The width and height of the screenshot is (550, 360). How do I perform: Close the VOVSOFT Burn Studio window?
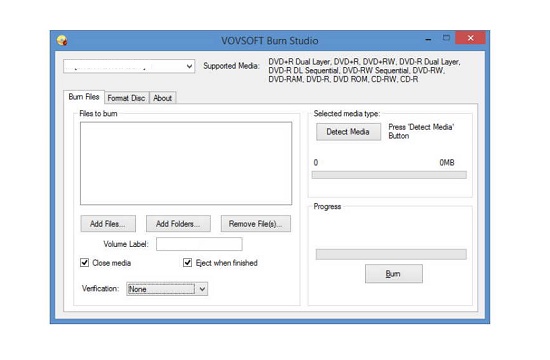click(x=470, y=38)
